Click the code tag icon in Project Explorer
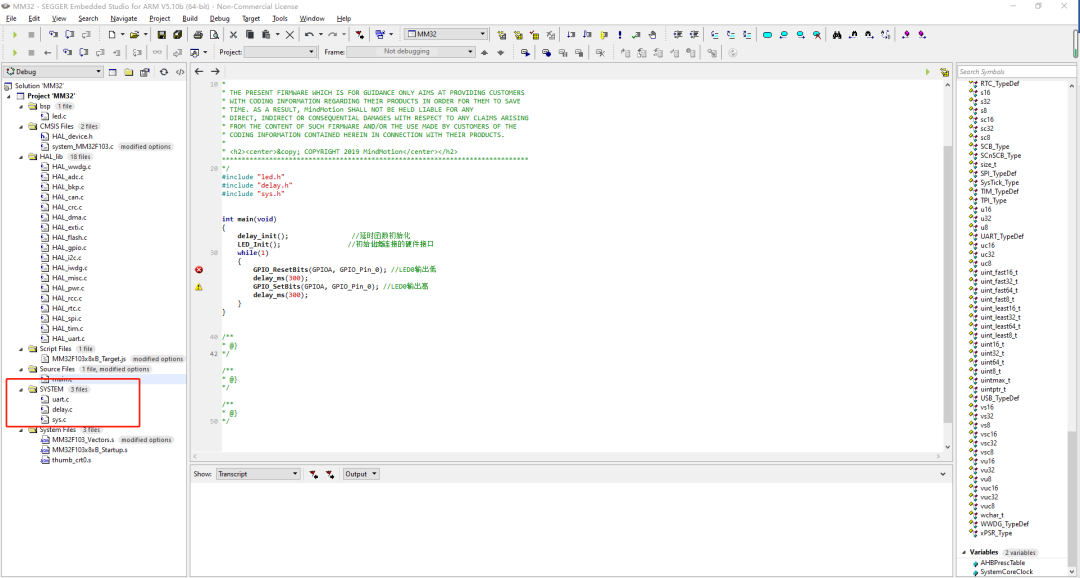Image resolution: width=1080 pixels, height=578 pixels. [180, 72]
